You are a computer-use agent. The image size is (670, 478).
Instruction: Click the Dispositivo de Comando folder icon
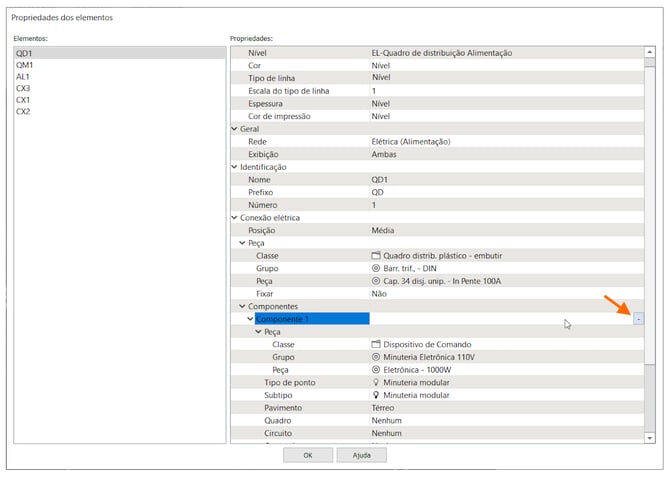(x=376, y=344)
